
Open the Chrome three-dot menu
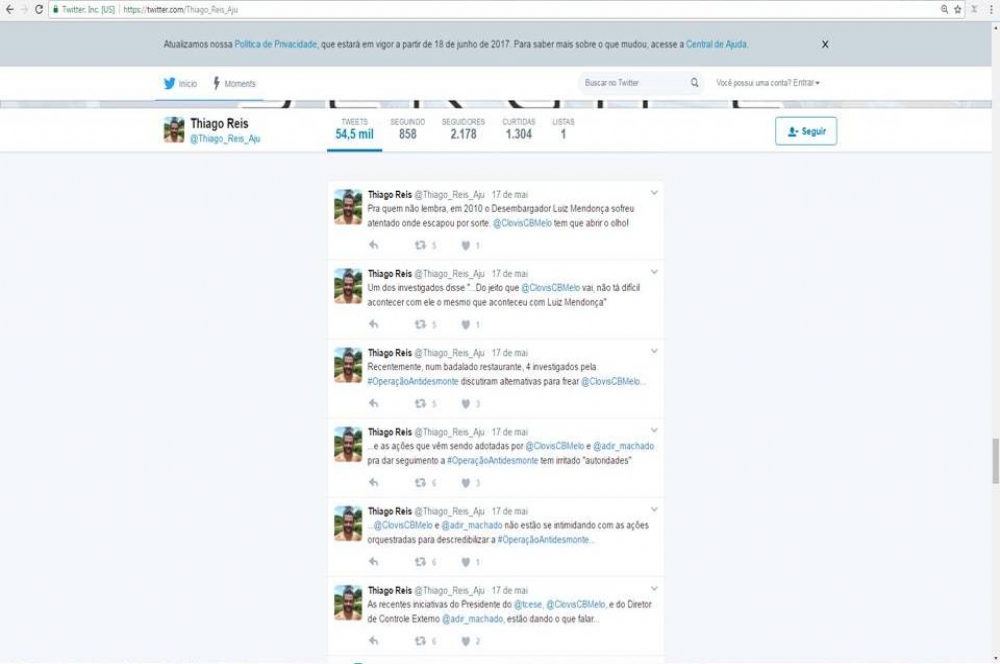pos(991,10)
